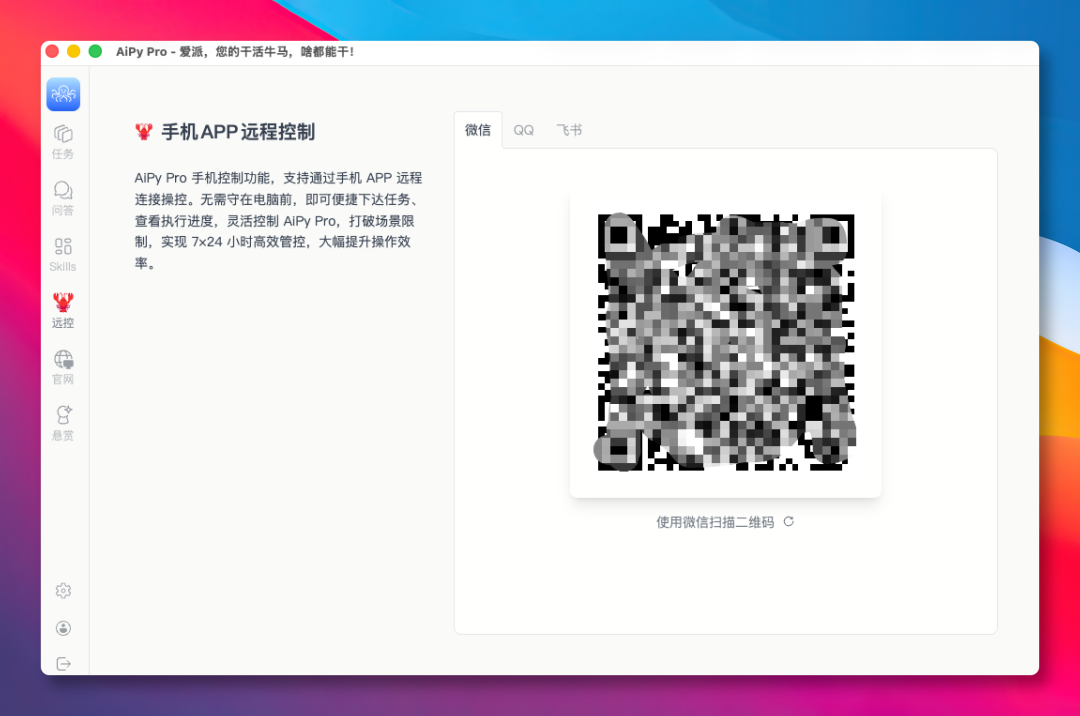1080x716 pixels.
Task: Click the logout icon at sidebar bottom
Action: 62,663
